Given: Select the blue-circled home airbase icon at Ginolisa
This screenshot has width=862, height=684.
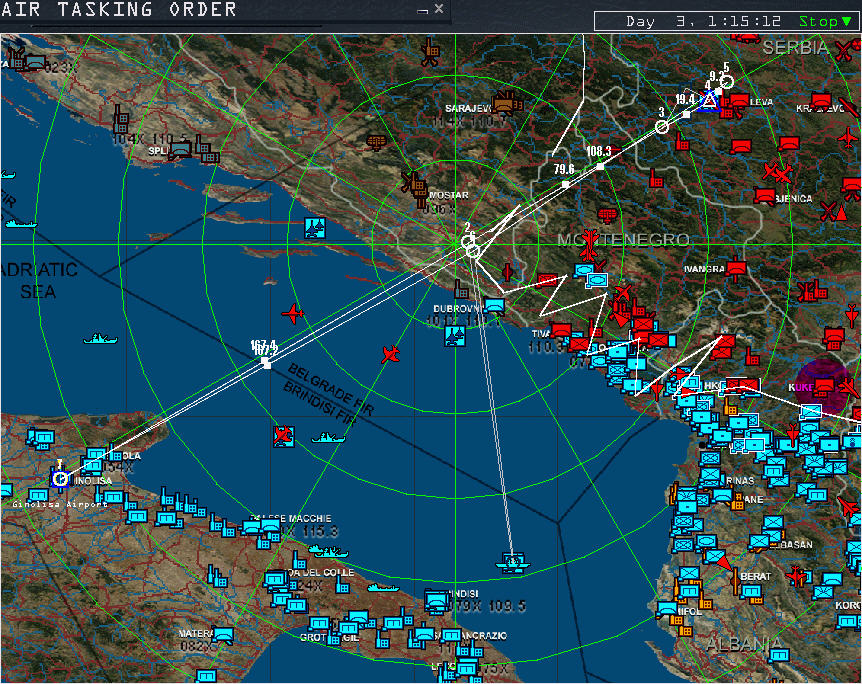Looking at the screenshot, I should [60, 479].
